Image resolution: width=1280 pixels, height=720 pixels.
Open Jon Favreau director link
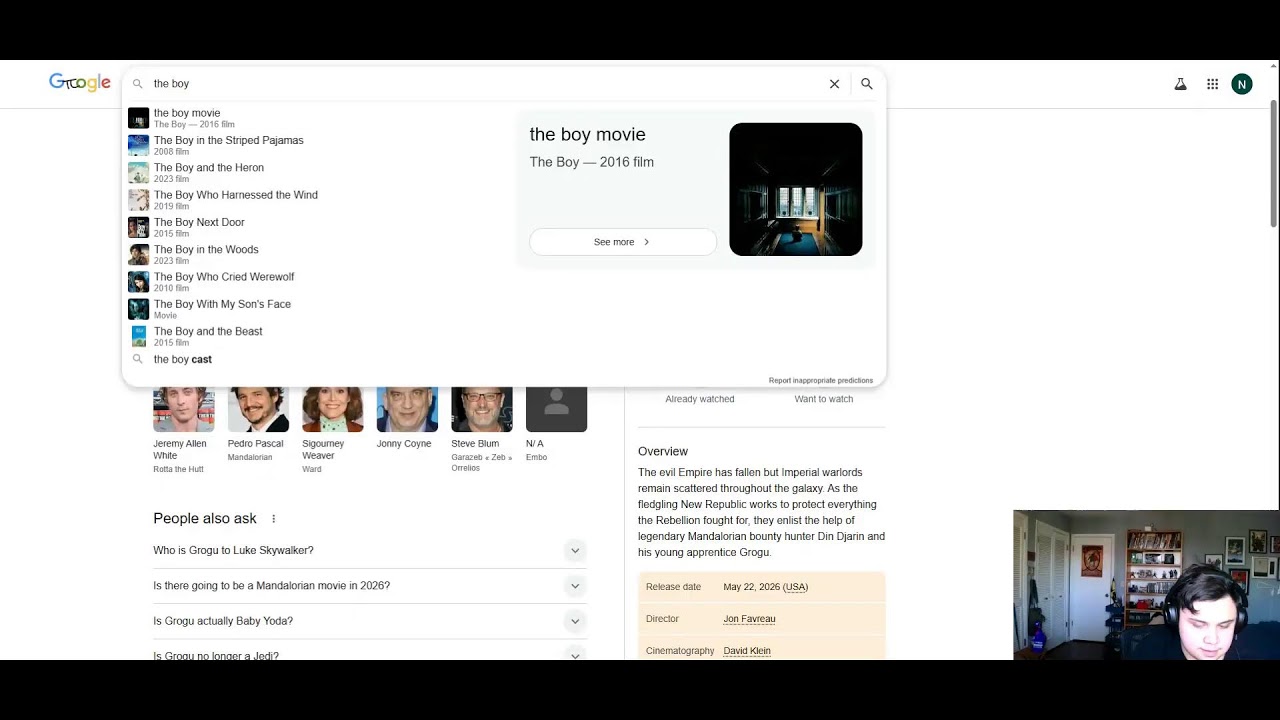point(749,619)
